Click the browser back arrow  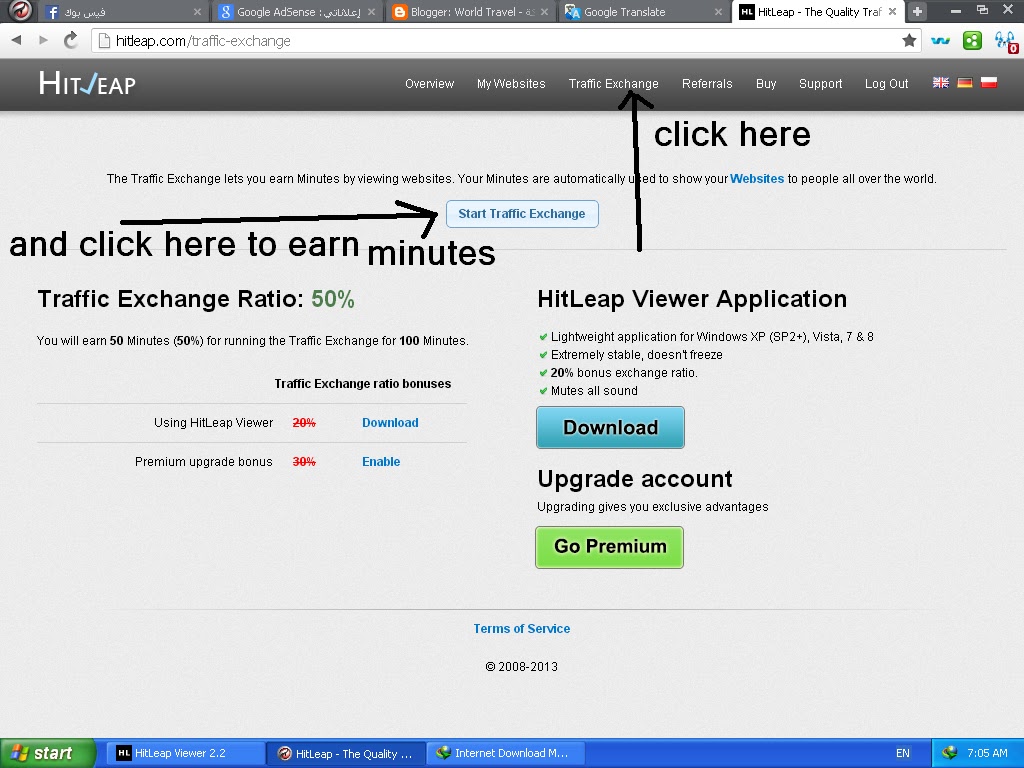pos(16,40)
